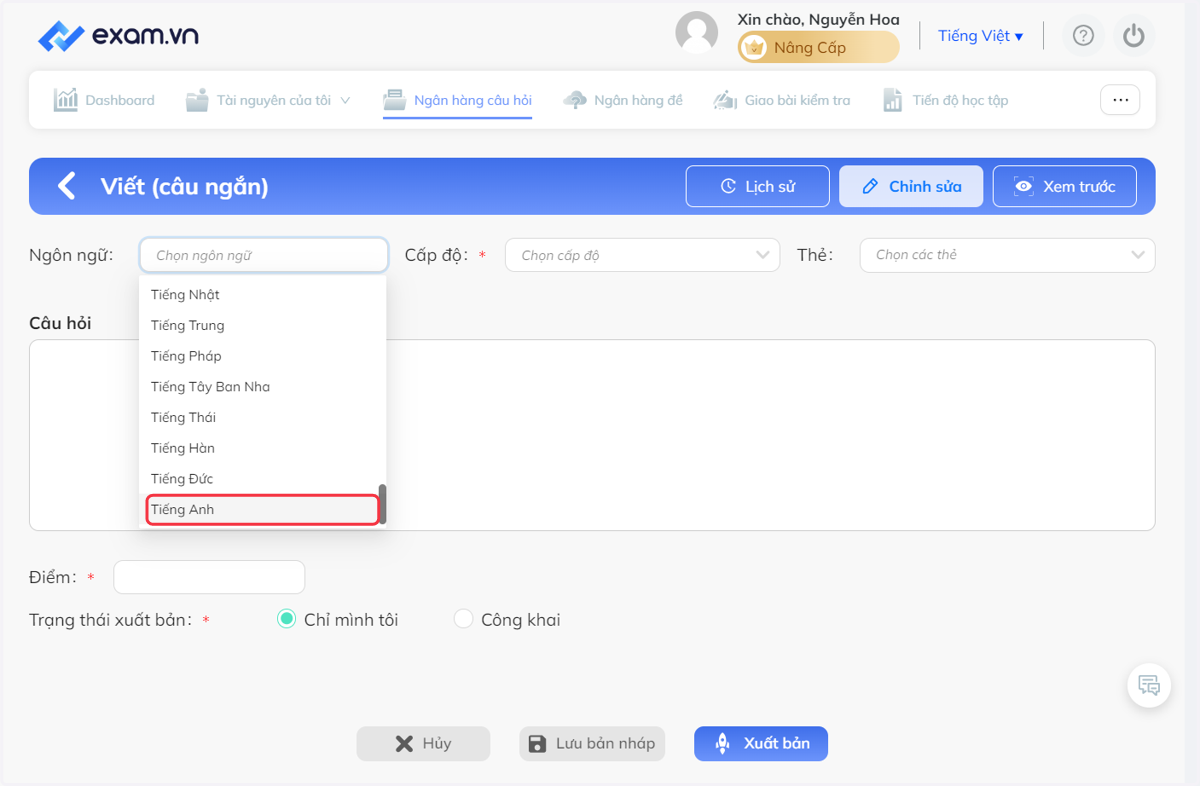The height and width of the screenshot is (786, 1200).
Task: Expand the Chọn cấp độ dropdown
Action: [642, 255]
